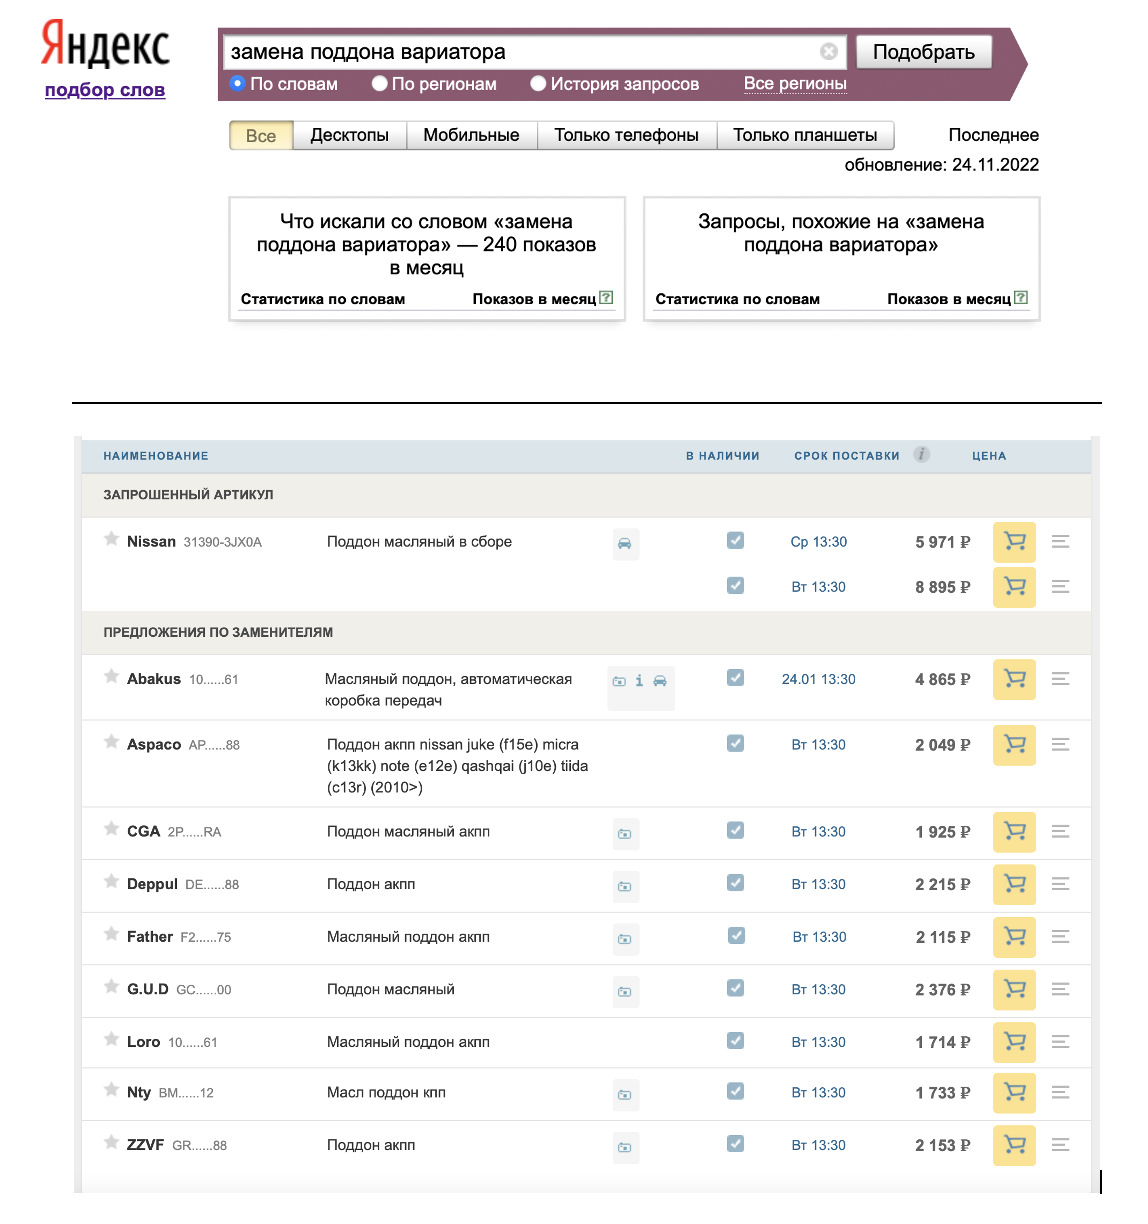Click delivery time info icon in header
The height and width of the screenshot is (1224, 1148).
click(x=922, y=455)
